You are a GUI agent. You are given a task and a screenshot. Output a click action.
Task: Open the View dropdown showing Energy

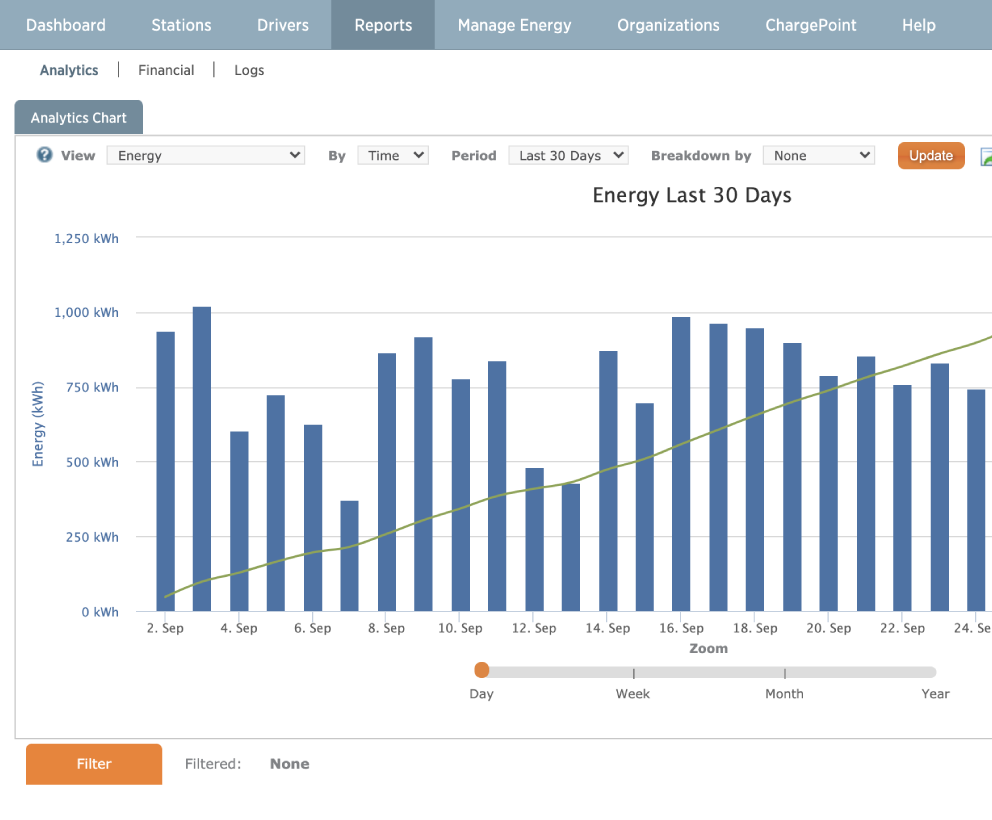pyautogui.click(x=206, y=155)
